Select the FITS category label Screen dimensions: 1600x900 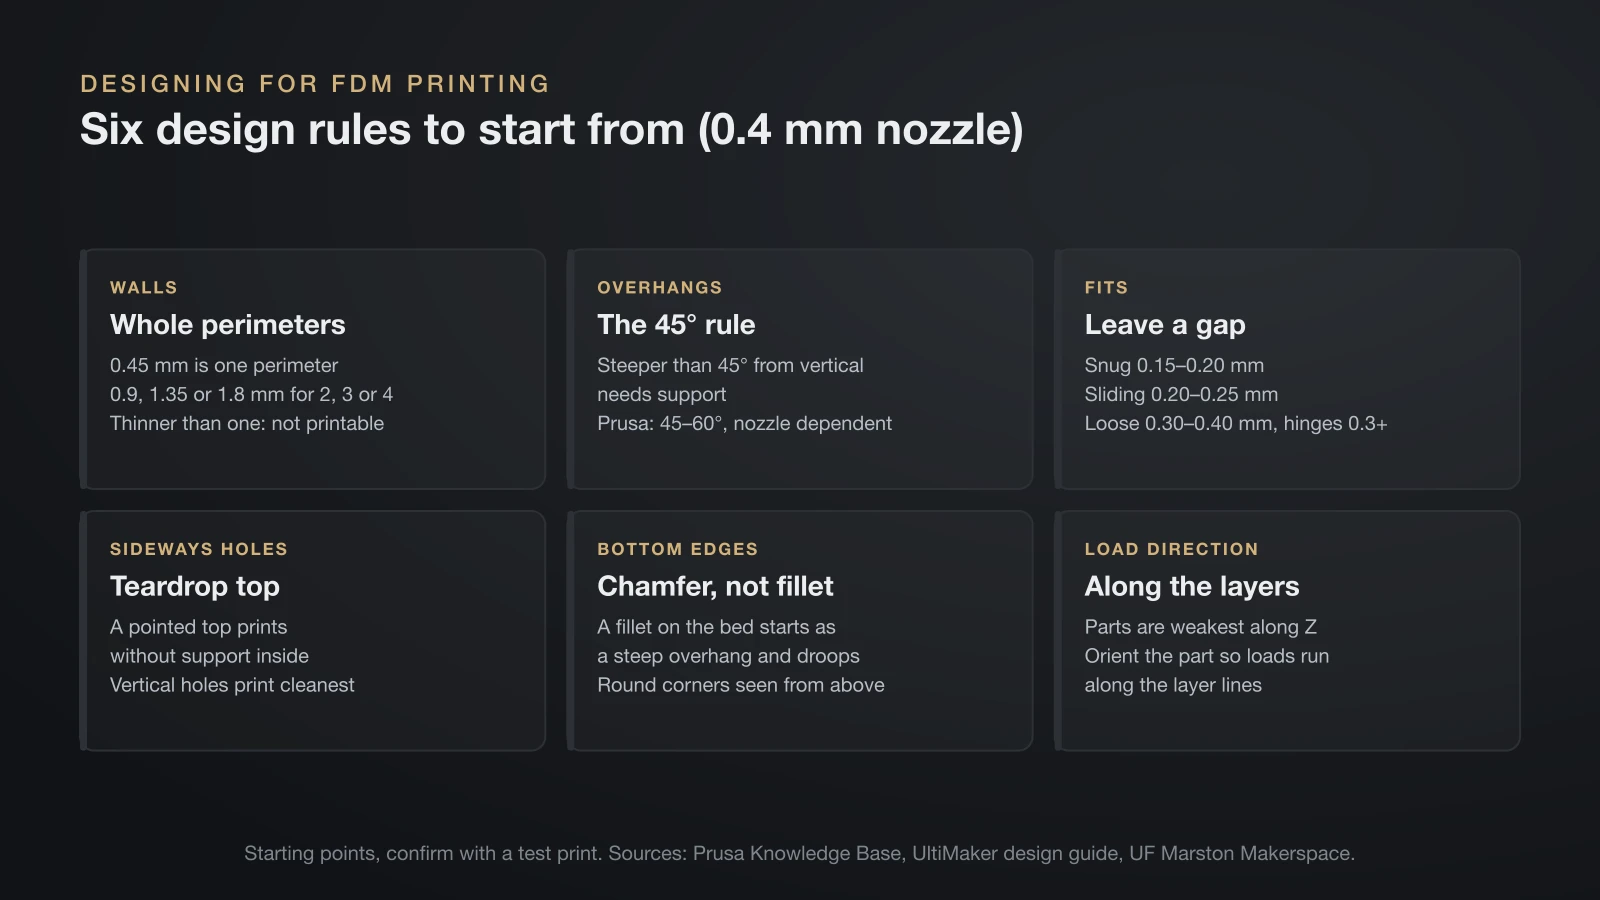coord(1106,288)
